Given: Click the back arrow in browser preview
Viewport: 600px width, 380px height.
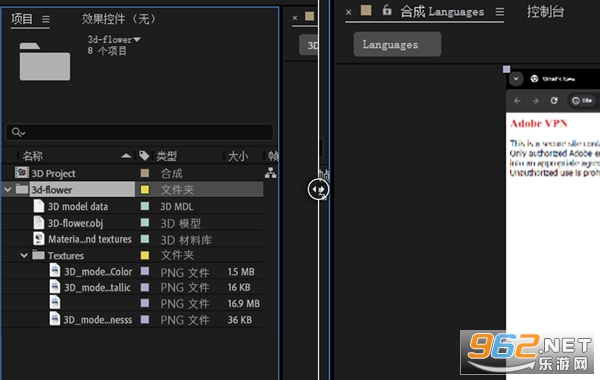Looking at the screenshot, I should (x=517, y=101).
